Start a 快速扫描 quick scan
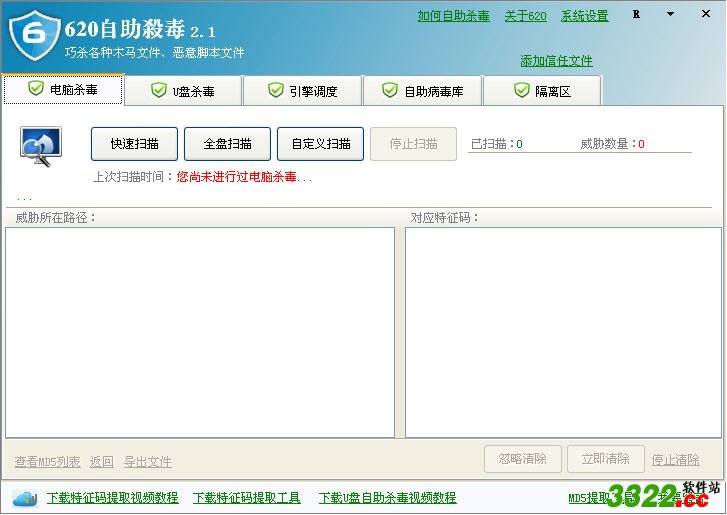727x515 pixels. click(134, 144)
